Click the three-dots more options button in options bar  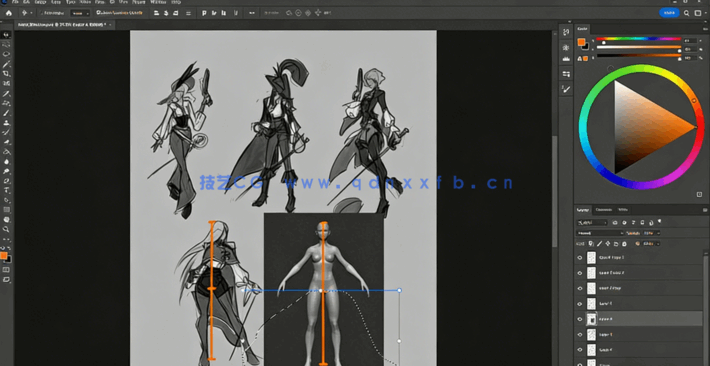[252, 13]
